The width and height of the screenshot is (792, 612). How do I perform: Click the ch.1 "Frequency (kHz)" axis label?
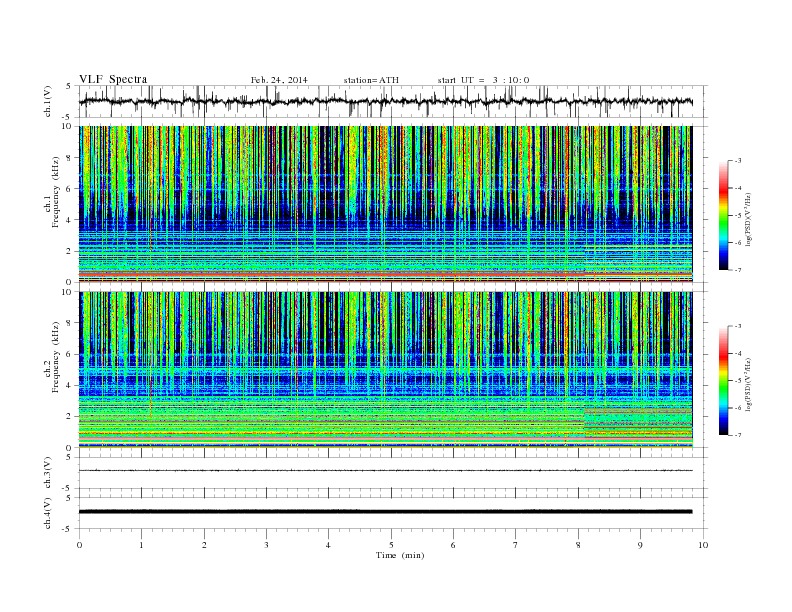point(56,192)
